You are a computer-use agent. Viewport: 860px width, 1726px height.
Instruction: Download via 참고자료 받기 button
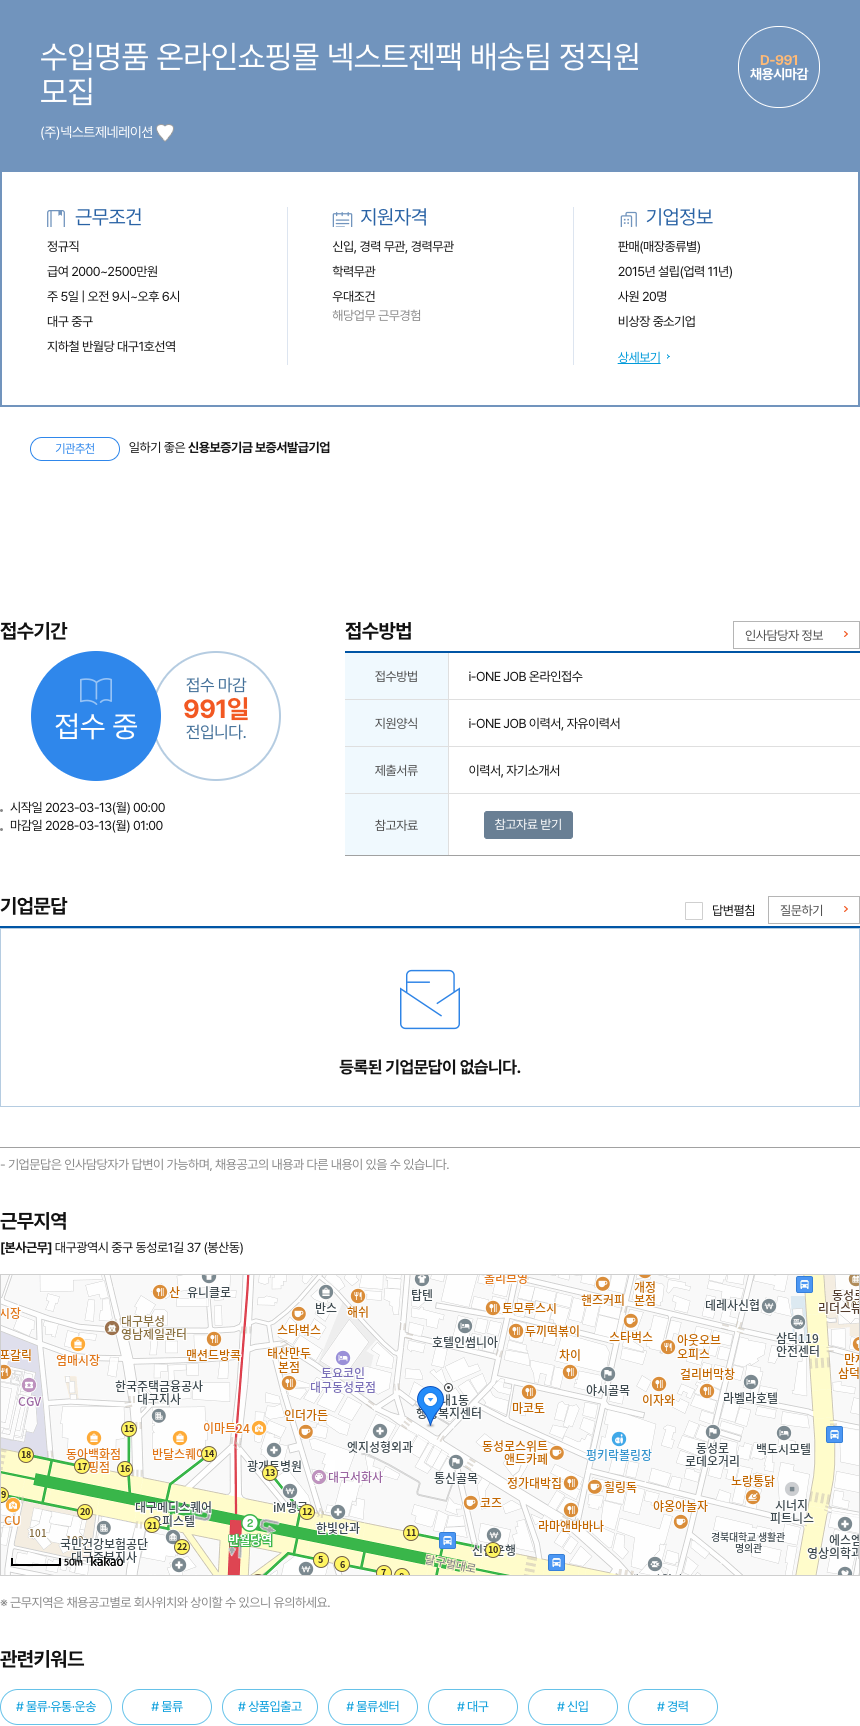(528, 824)
